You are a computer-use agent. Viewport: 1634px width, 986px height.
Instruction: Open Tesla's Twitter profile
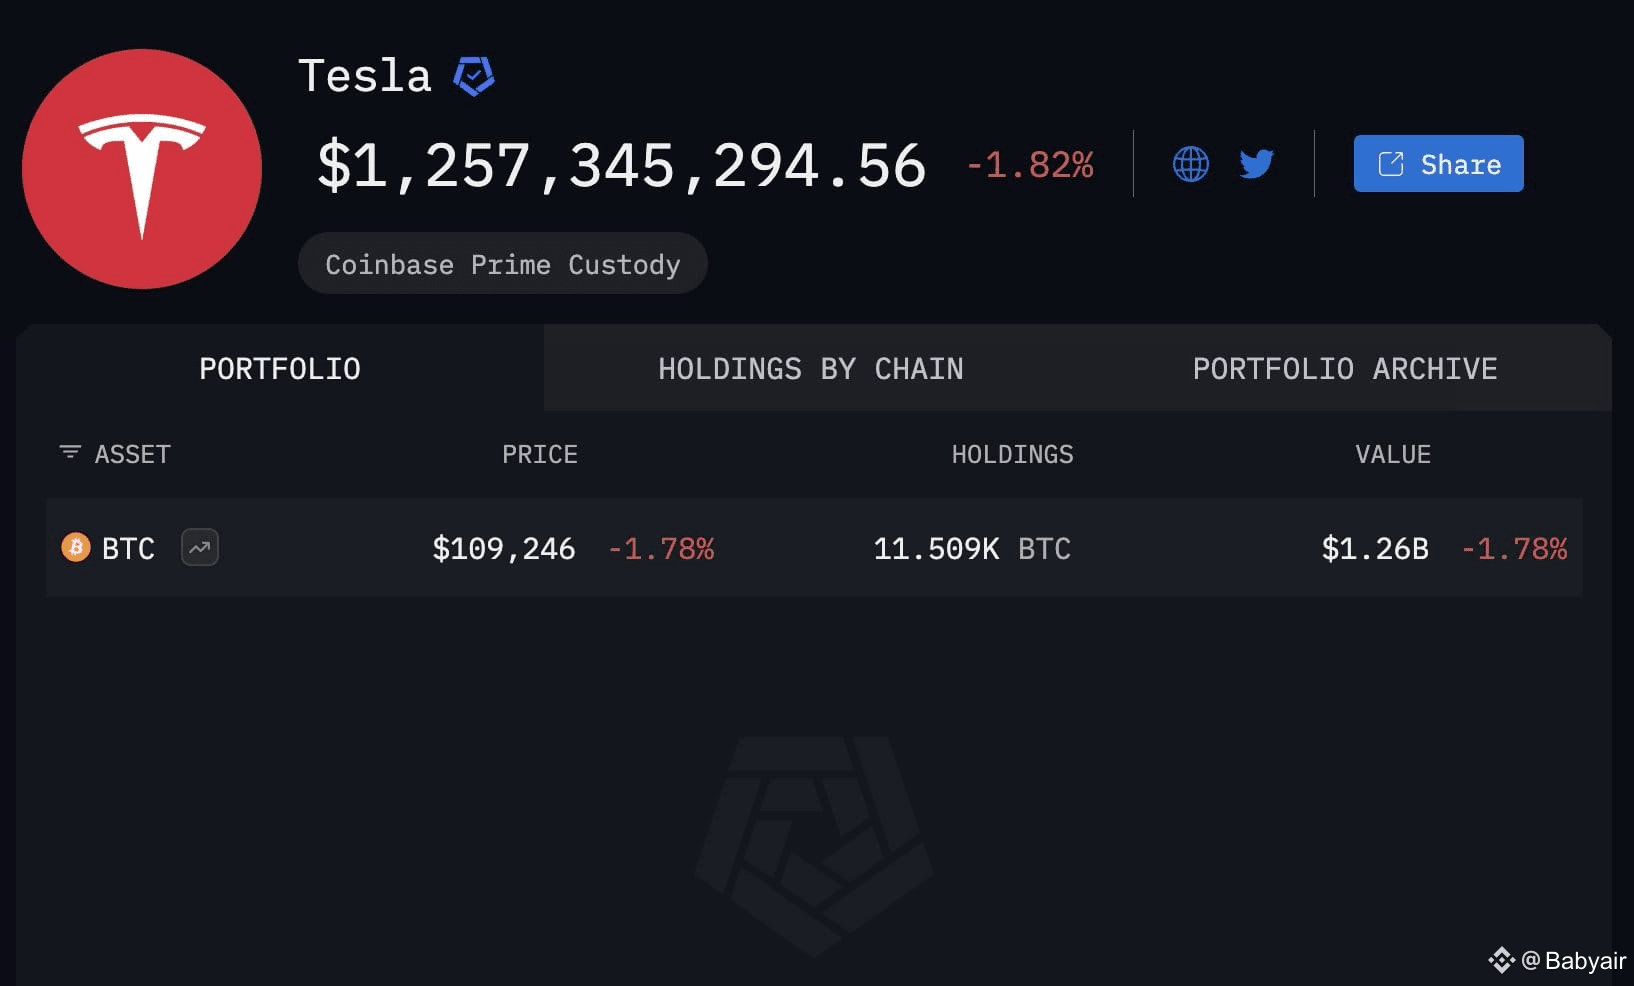[1258, 163]
